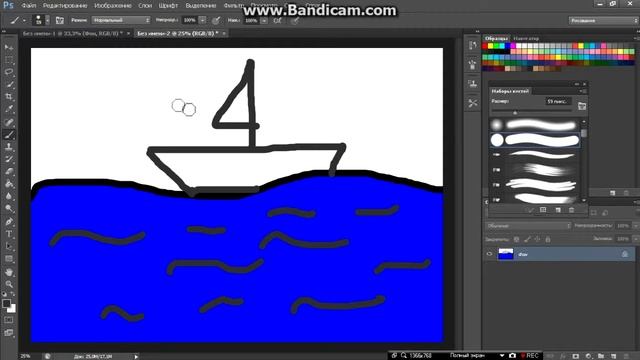Toggle the layer visibility eye icon

pos(489,254)
